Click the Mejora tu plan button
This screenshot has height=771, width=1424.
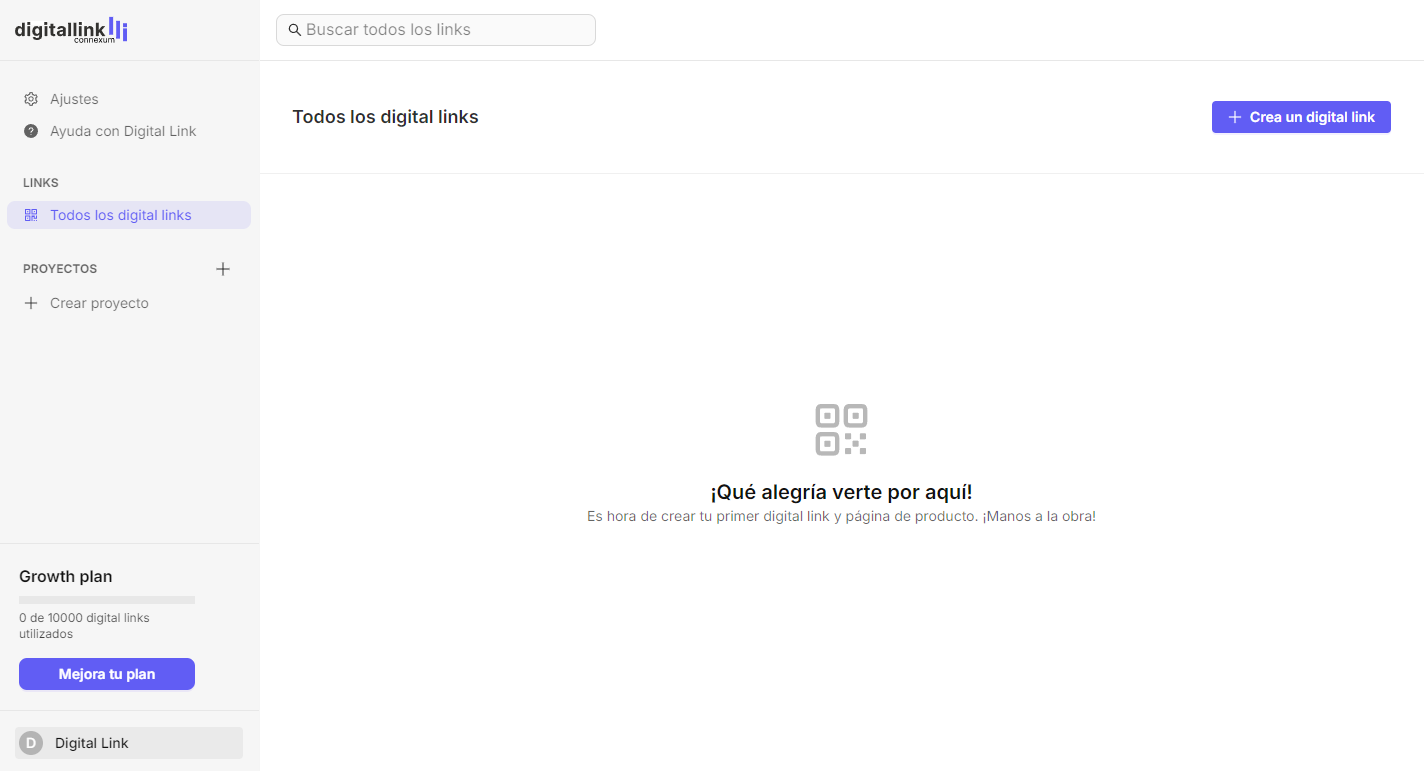pyautogui.click(x=107, y=674)
